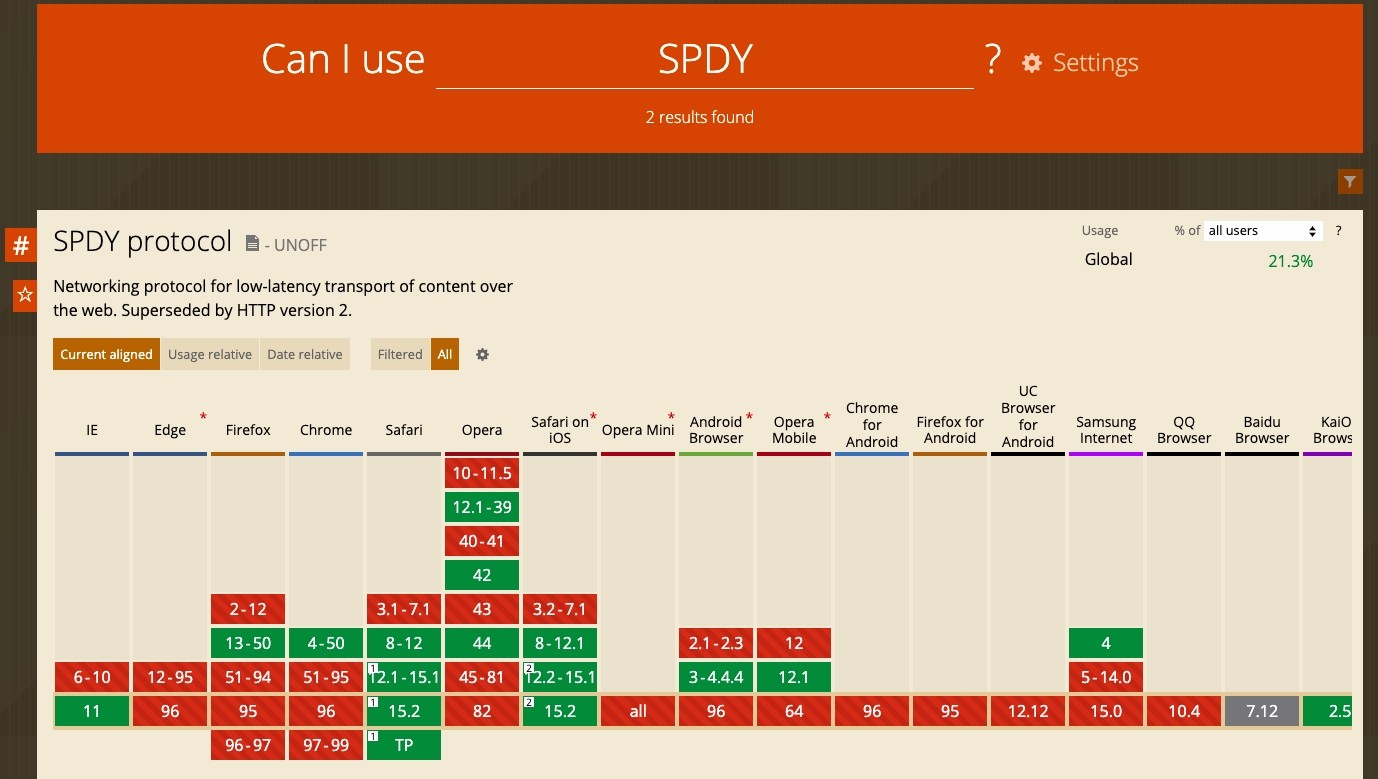Click the Samsung Internet 15.0 cell
The width and height of the screenshot is (1378, 779).
coord(1106,711)
